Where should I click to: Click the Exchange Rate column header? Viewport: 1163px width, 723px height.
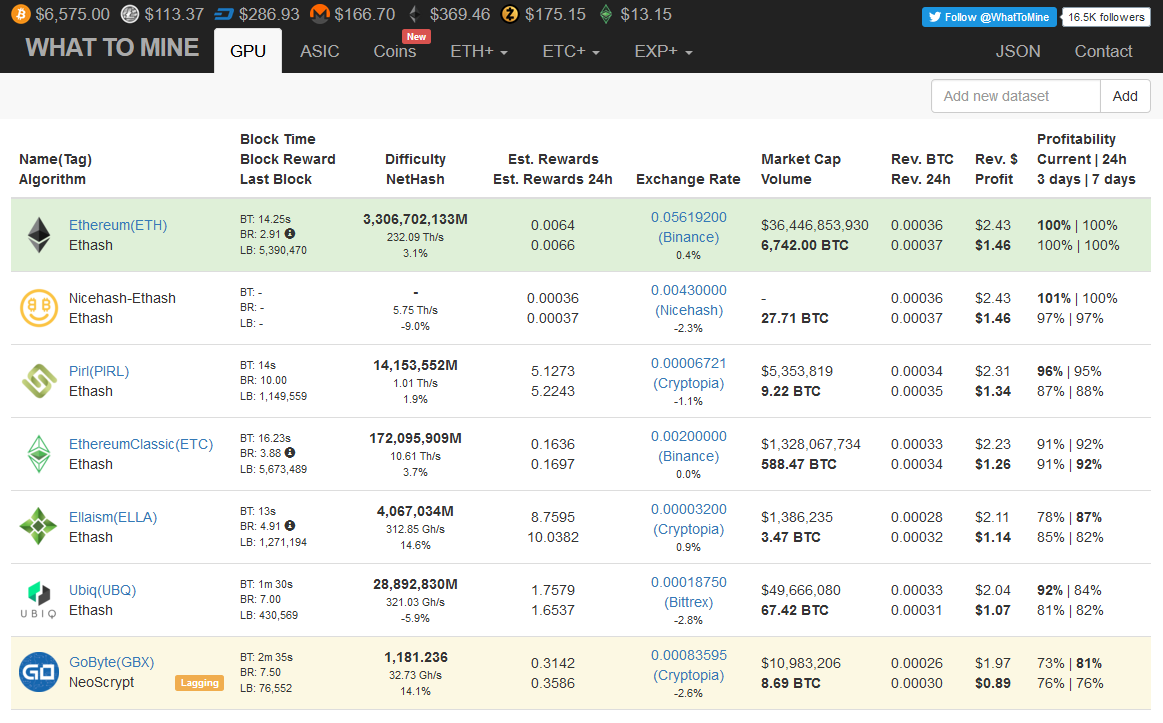click(x=688, y=179)
